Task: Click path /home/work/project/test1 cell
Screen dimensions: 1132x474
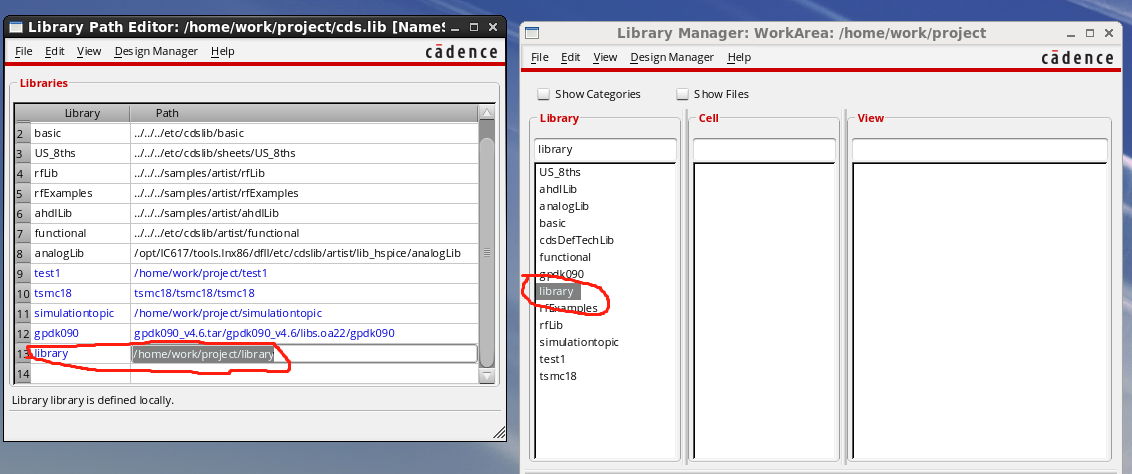Action: (x=304, y=273)
